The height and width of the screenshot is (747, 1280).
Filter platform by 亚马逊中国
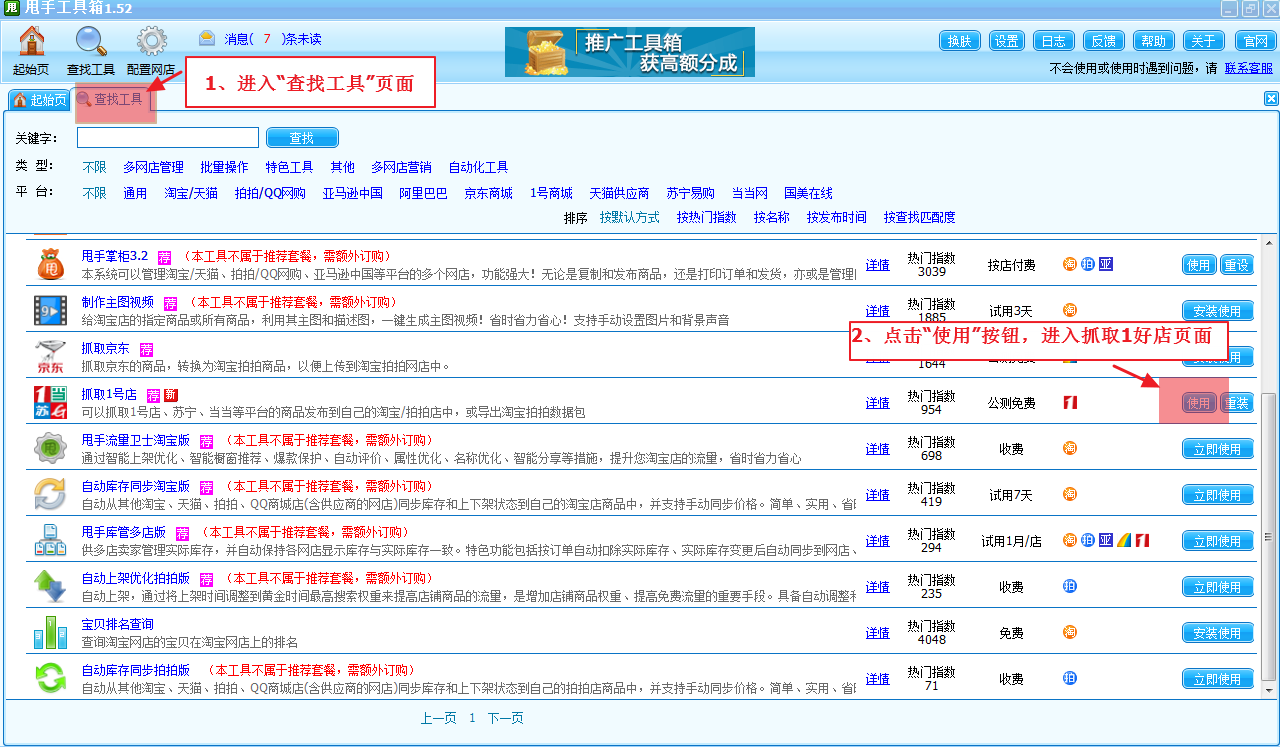(x=352, y=193)
